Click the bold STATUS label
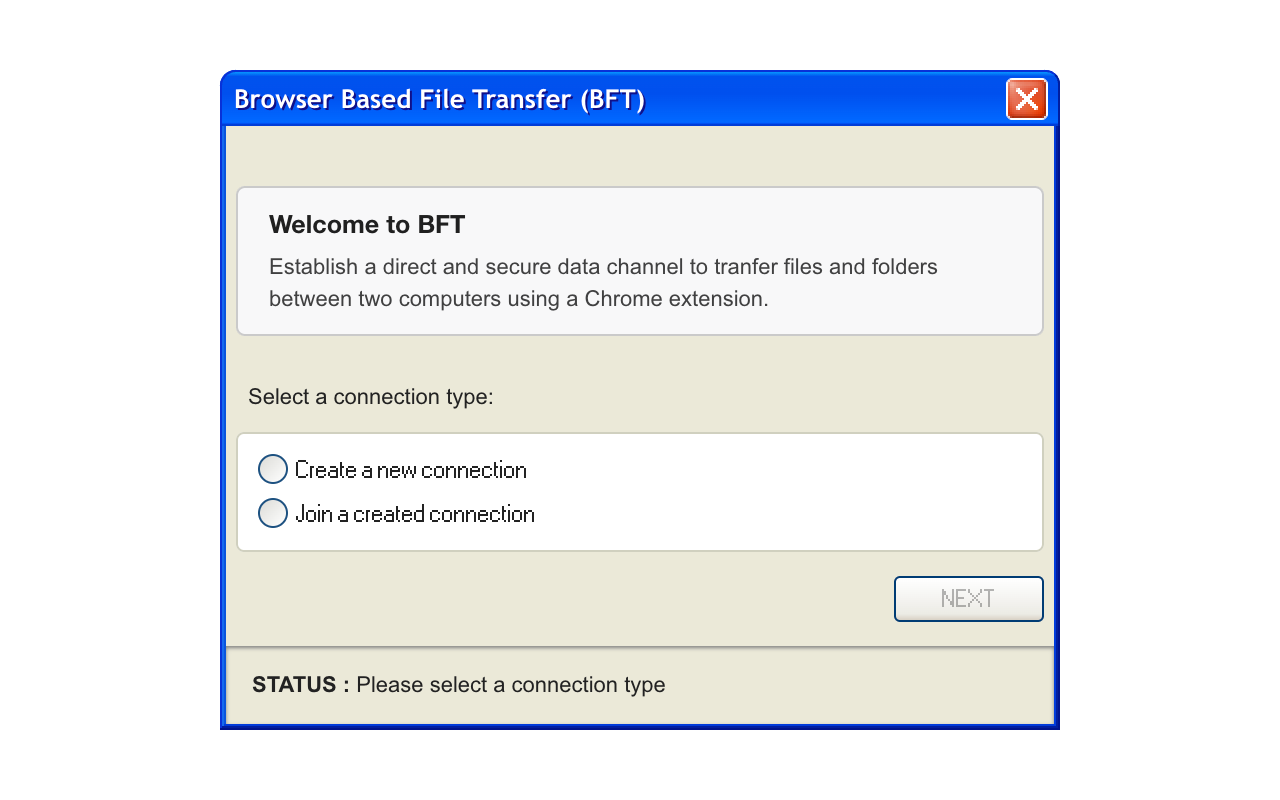Viewport: 1280px width, 800px height. click(301, 685)
